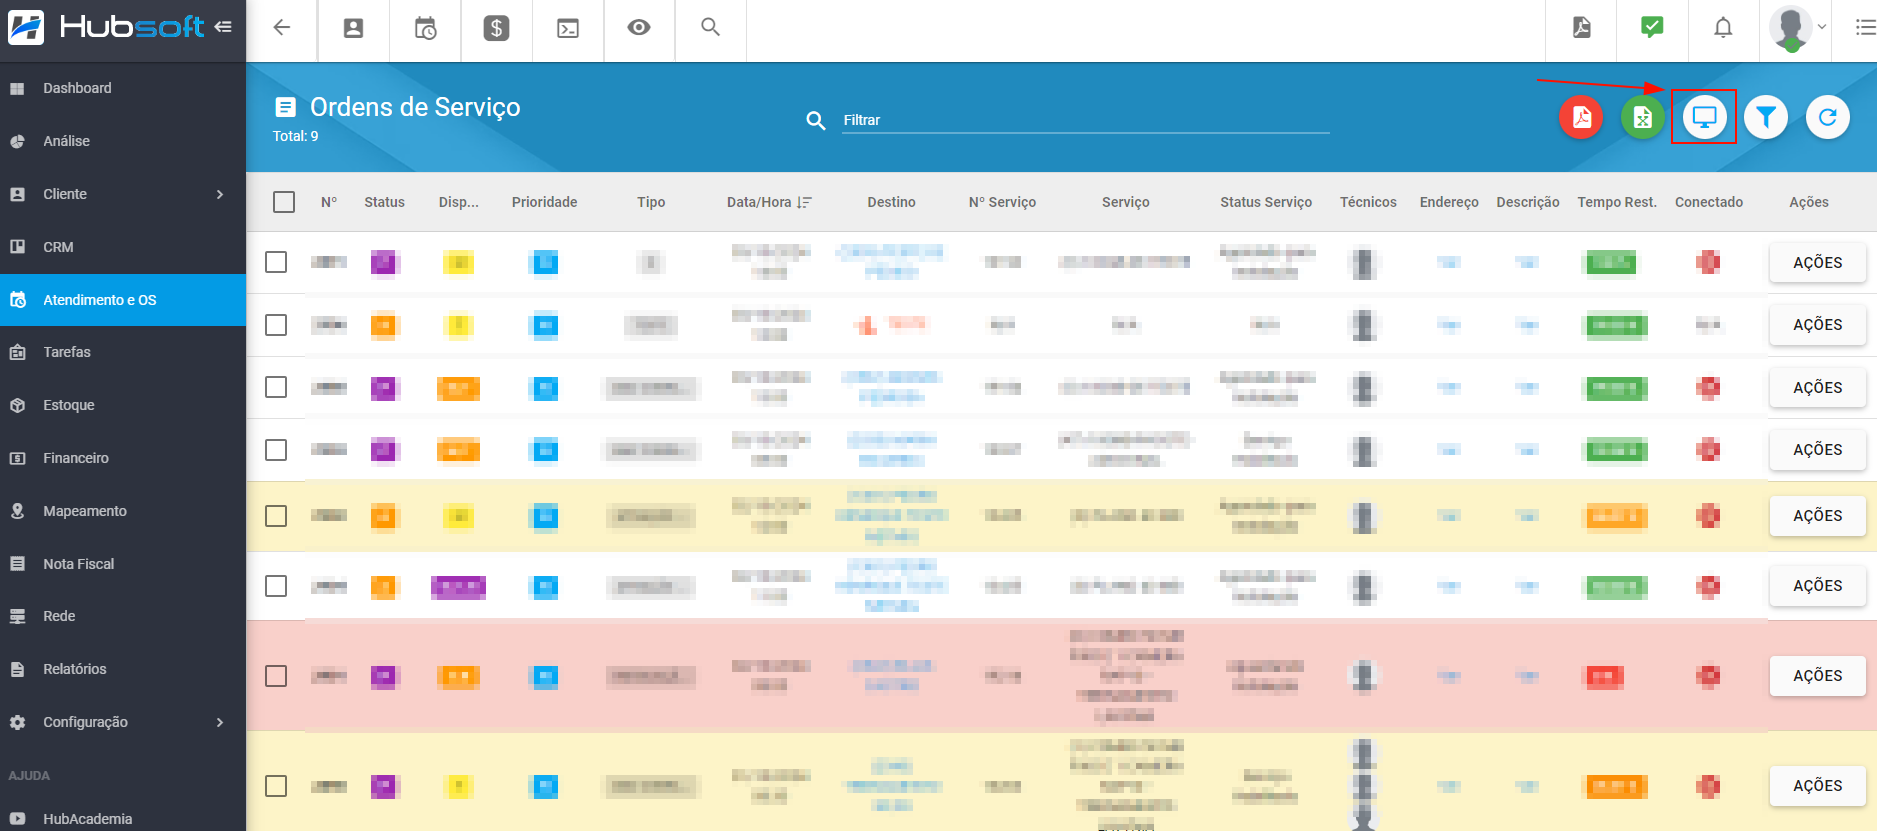Click the dollar sign toolbar icon

[496, 28]
